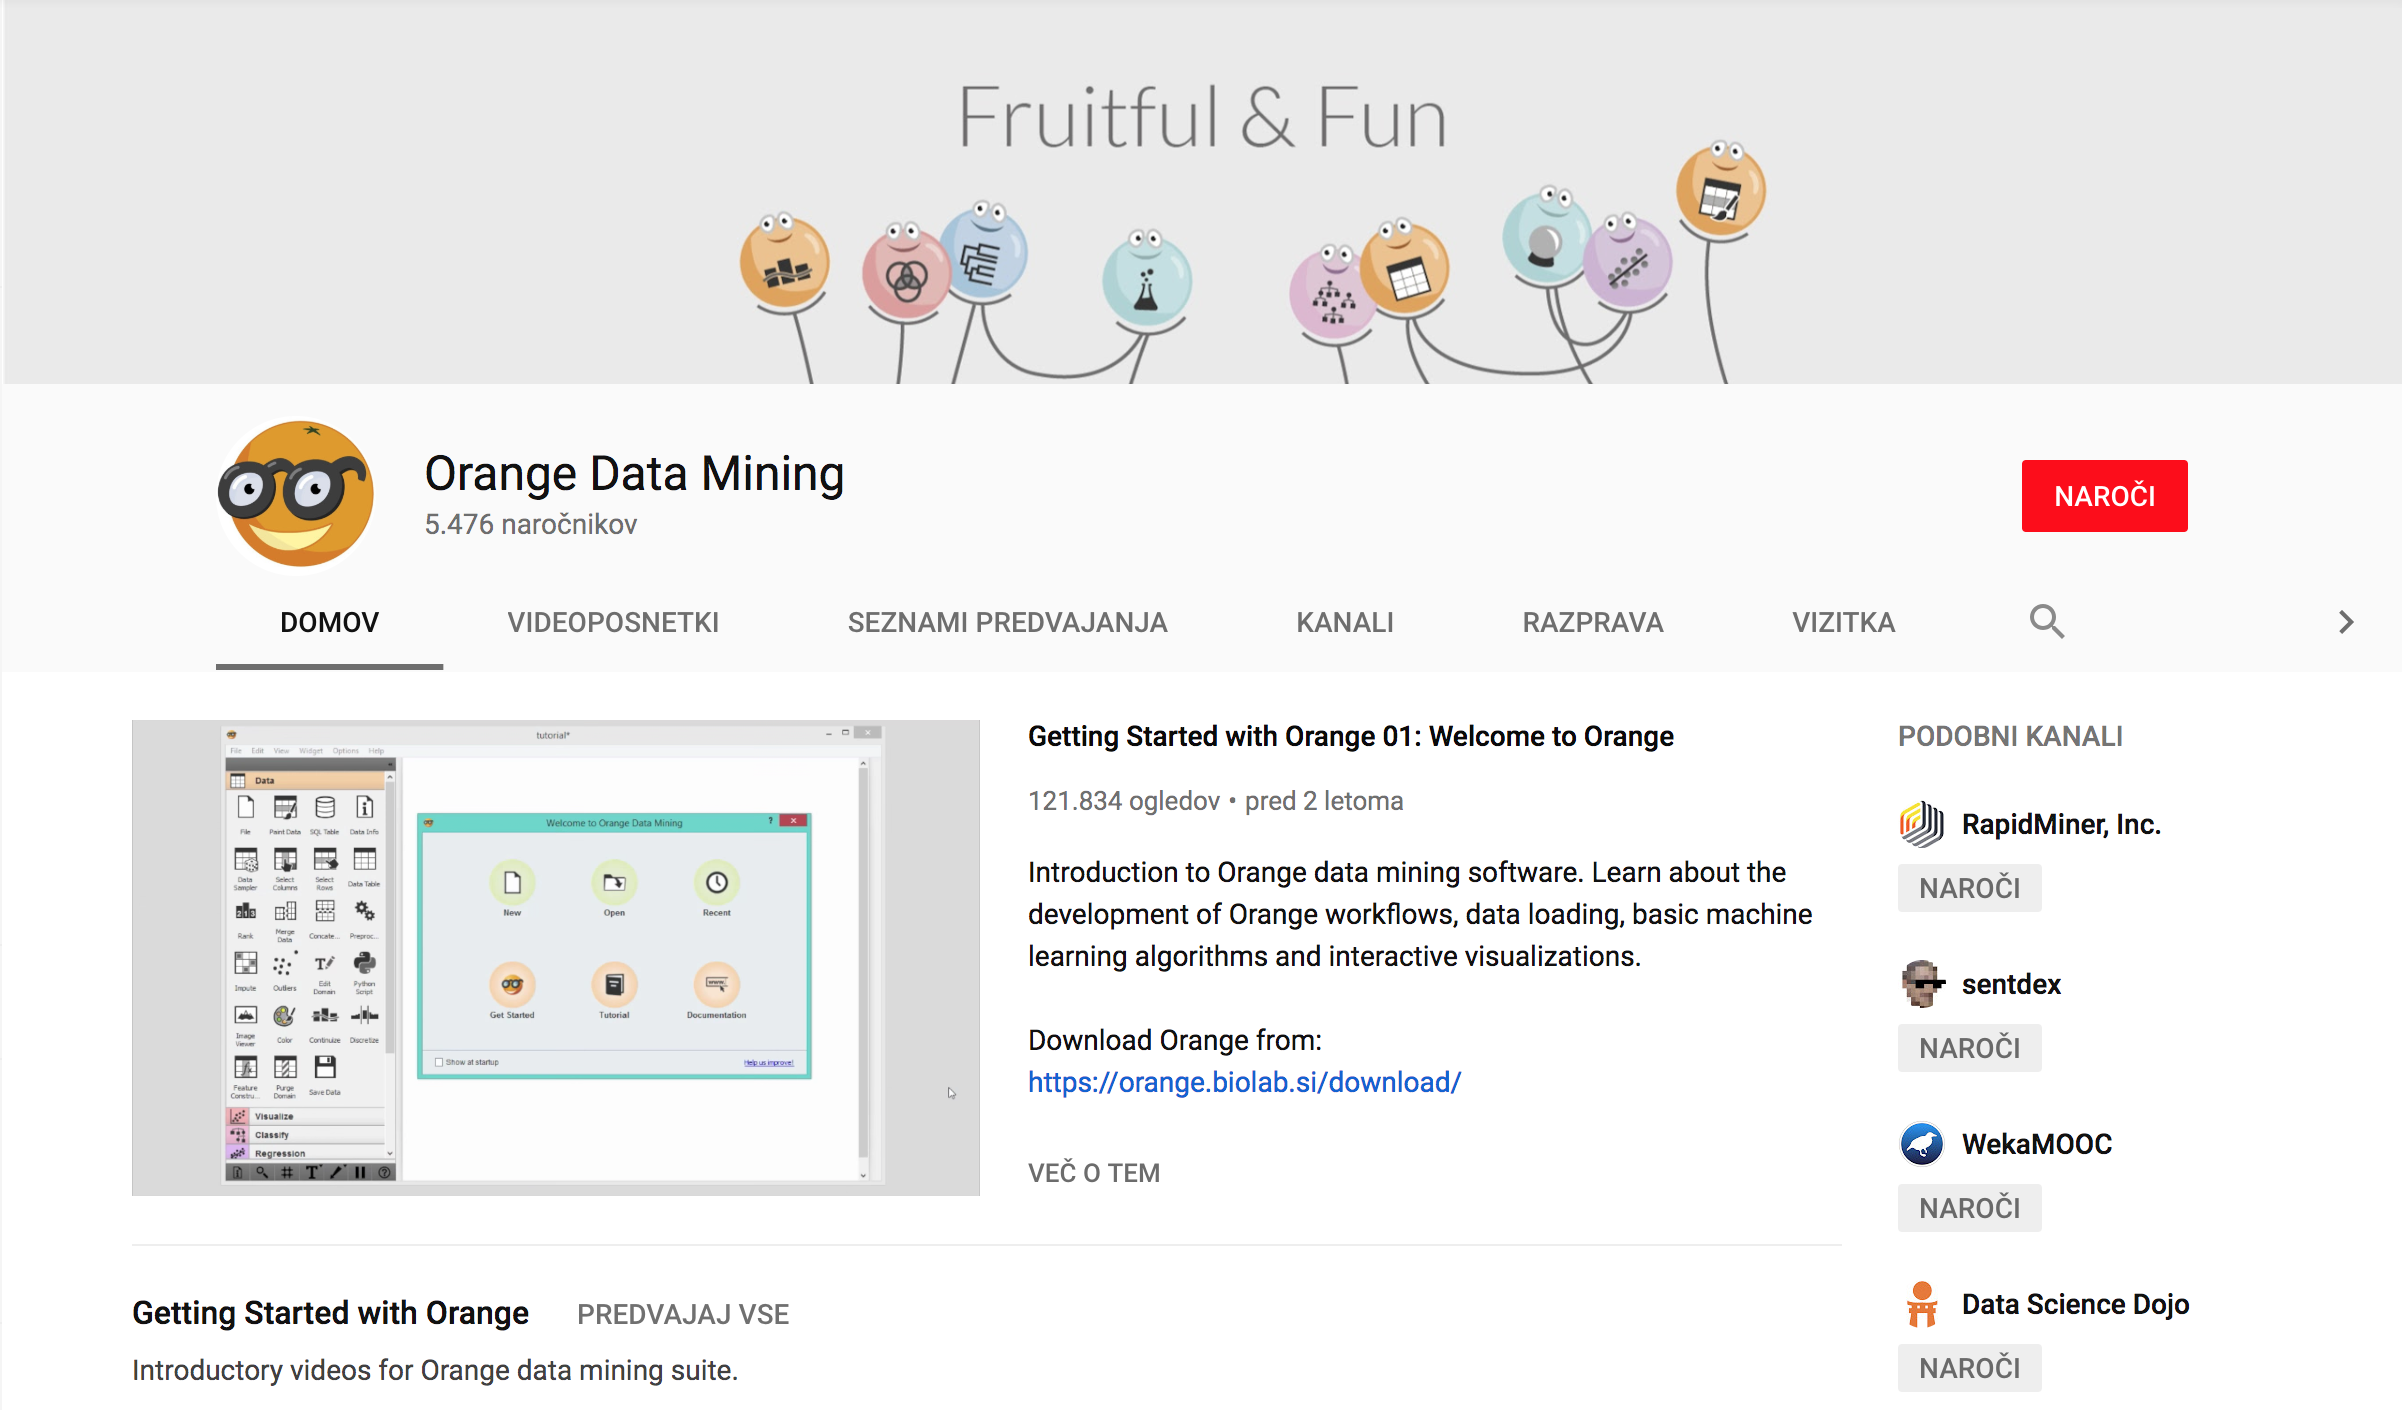Subscribe to sentdex with NAROČI
The width and height of the screenshot is (2402, 1410).
pyautogui.click(x=1969, y=1048)
